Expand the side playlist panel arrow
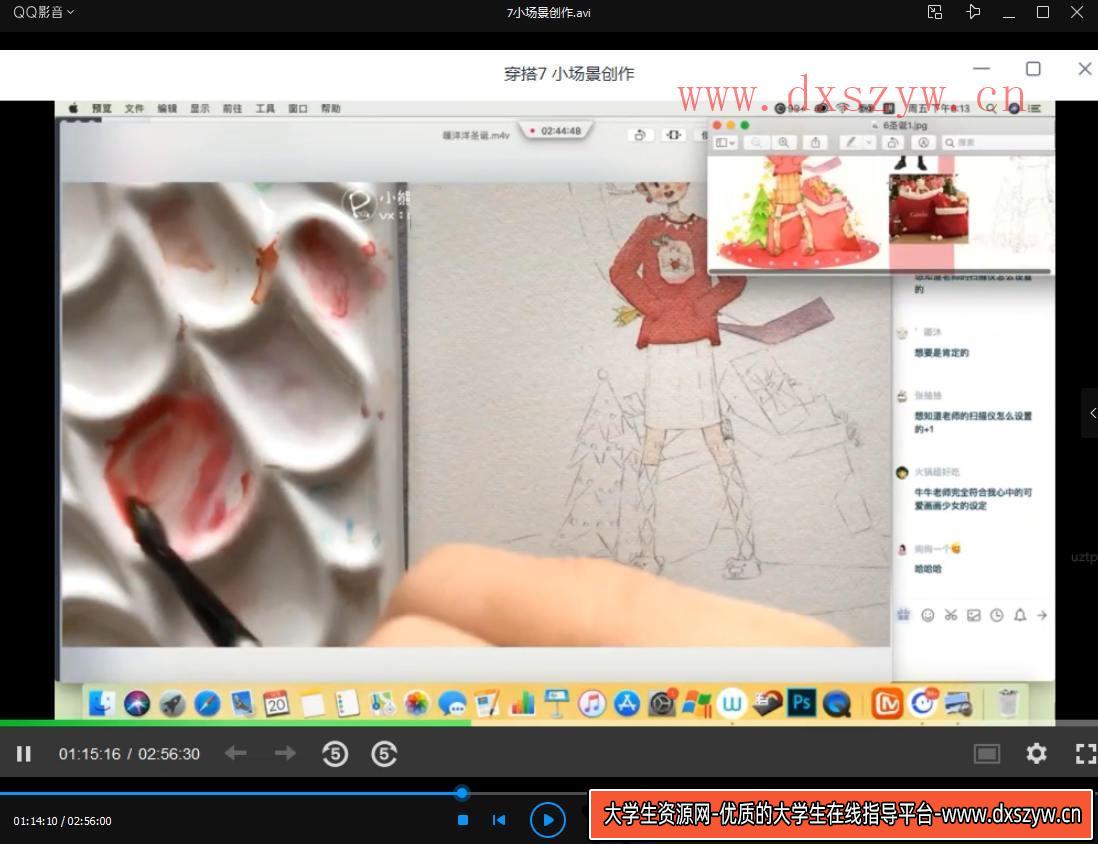Image resolution: width=1098 pixels, height=844 pixels. [1091, 413]
